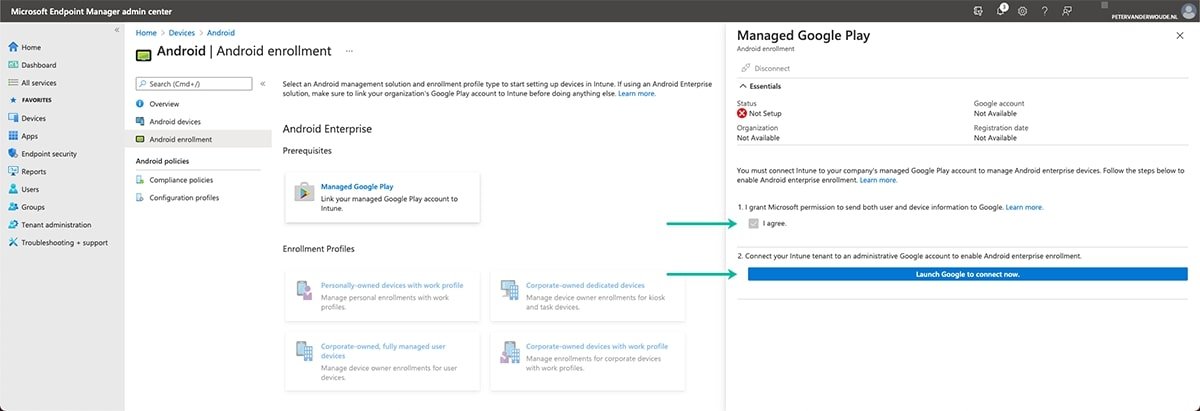Open Corporate-owned dedicated devices profile link
Image resolution: width=1200 pixels, height=411 pixels.
click(585, 286)
